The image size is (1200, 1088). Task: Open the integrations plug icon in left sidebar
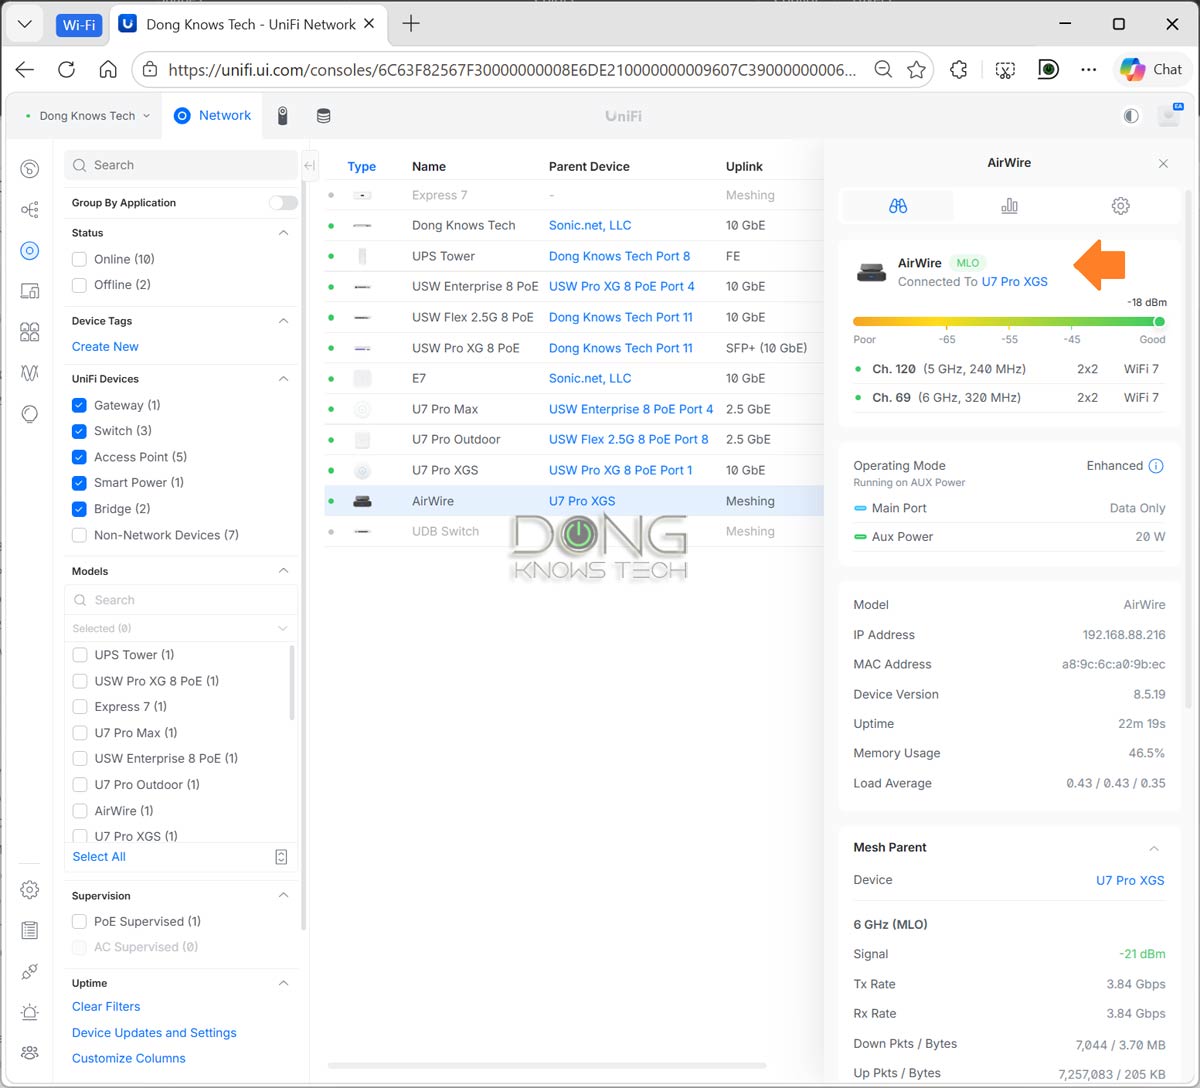[x=30, y=971]
